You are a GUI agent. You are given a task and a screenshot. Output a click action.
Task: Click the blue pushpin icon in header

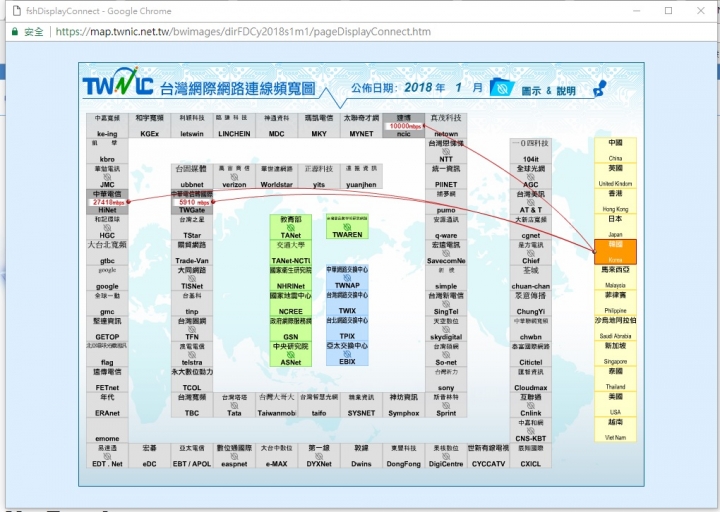(600, 88)
